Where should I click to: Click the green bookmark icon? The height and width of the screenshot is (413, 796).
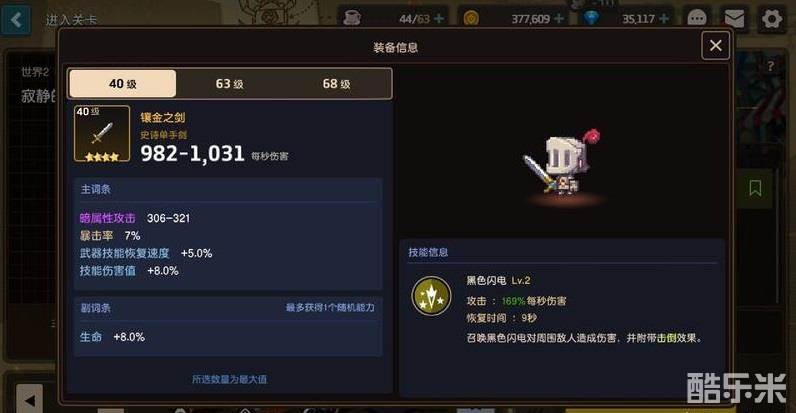pyautogui.click(x=755, y=188)
